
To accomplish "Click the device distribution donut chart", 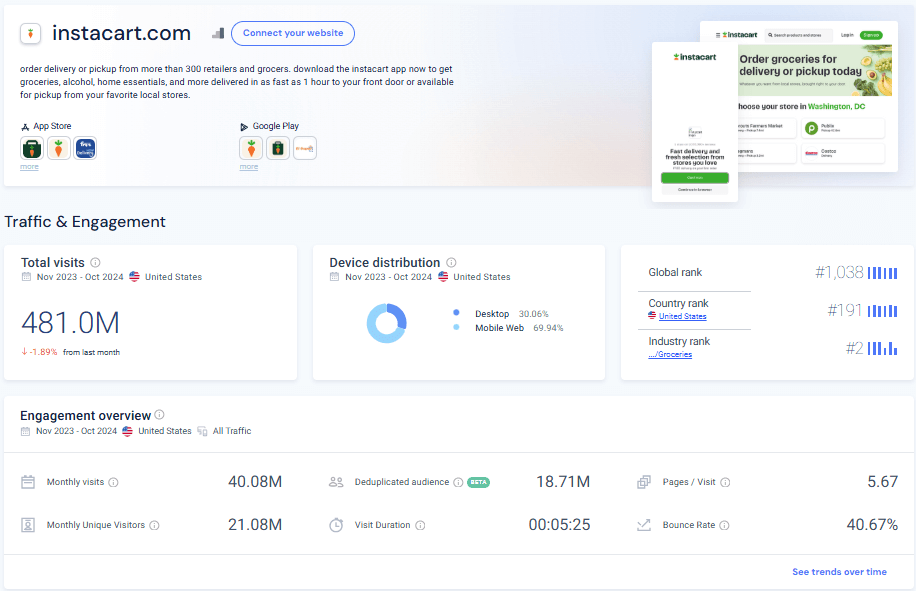I will click(387, 323).
